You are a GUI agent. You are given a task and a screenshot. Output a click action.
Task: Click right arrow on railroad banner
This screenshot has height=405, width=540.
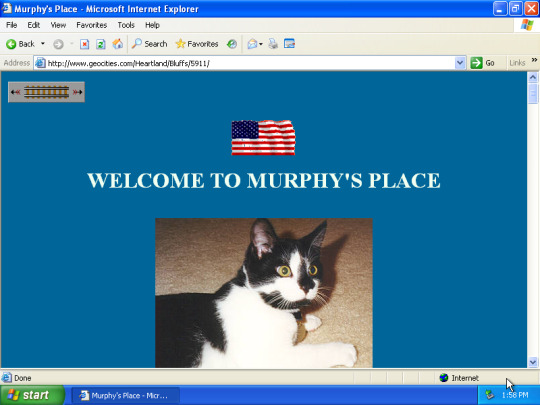77,92
